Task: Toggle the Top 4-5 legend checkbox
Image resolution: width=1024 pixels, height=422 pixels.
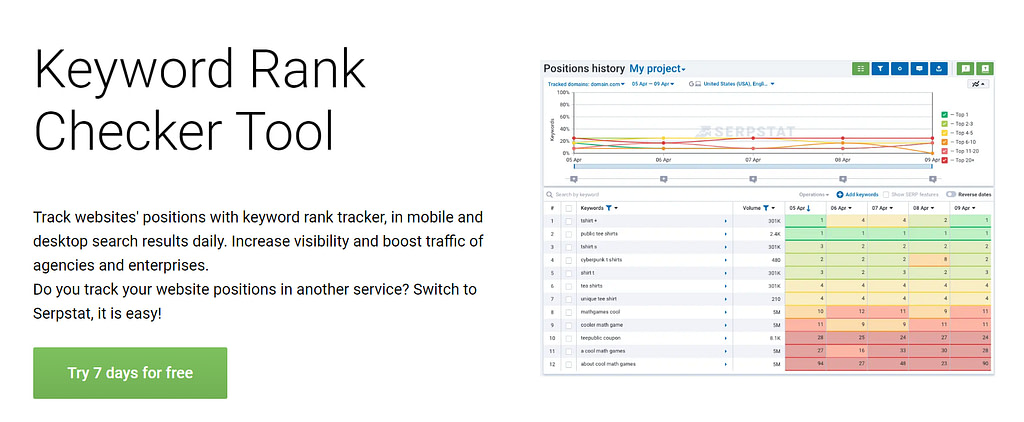Action: pos(944,133)
